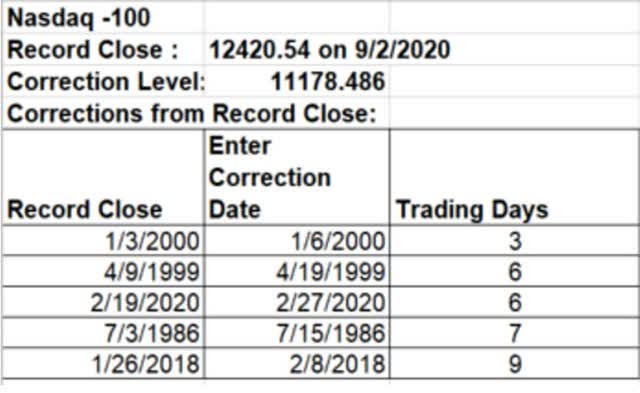Click the 2/19/2020 record close cell
The width and height of the screenshot is (640, 393).
point(103,302)
